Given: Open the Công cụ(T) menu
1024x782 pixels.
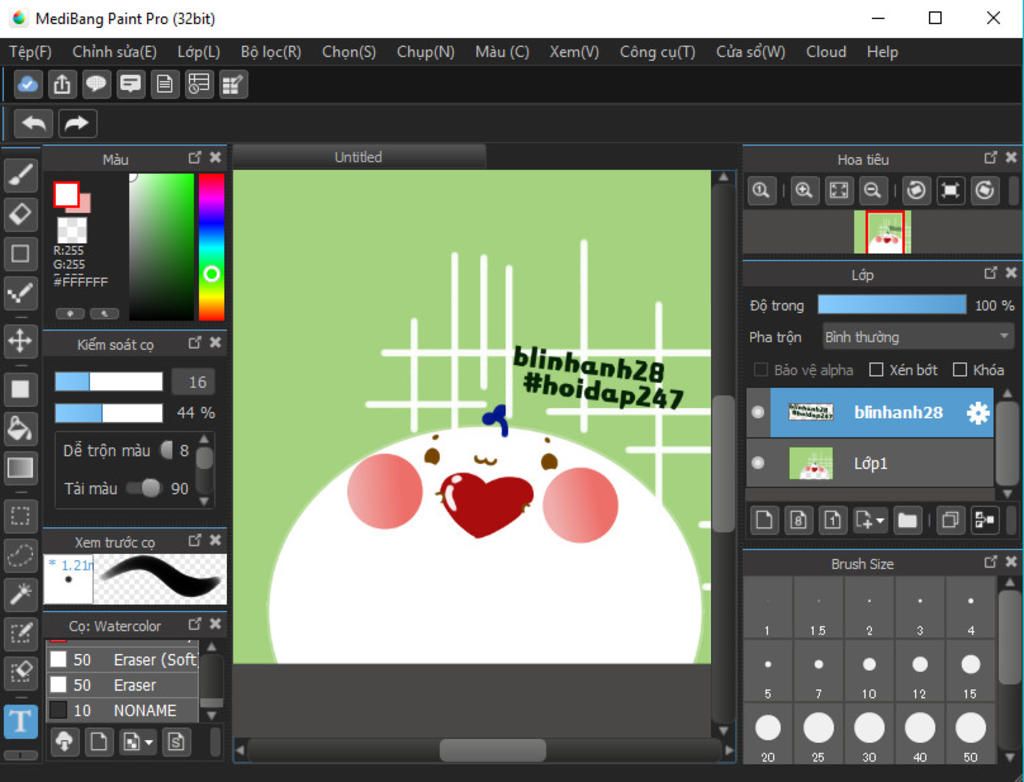Looking at the screenshot, I should pos(657,52).
